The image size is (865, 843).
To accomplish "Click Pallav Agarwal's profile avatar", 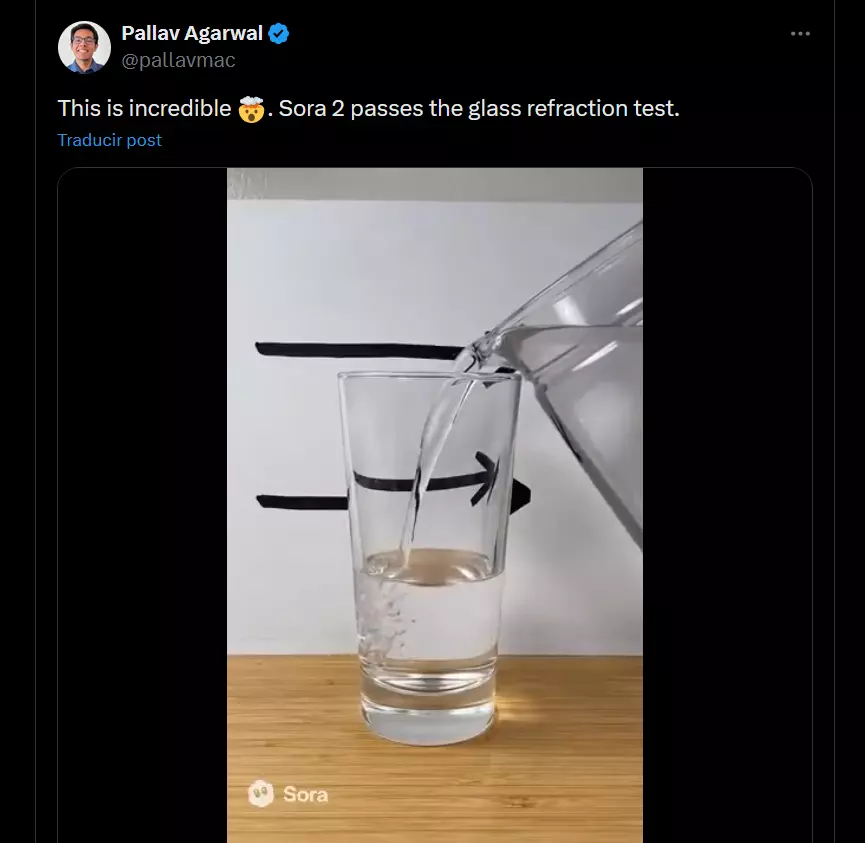I will [x=84, y=47].
